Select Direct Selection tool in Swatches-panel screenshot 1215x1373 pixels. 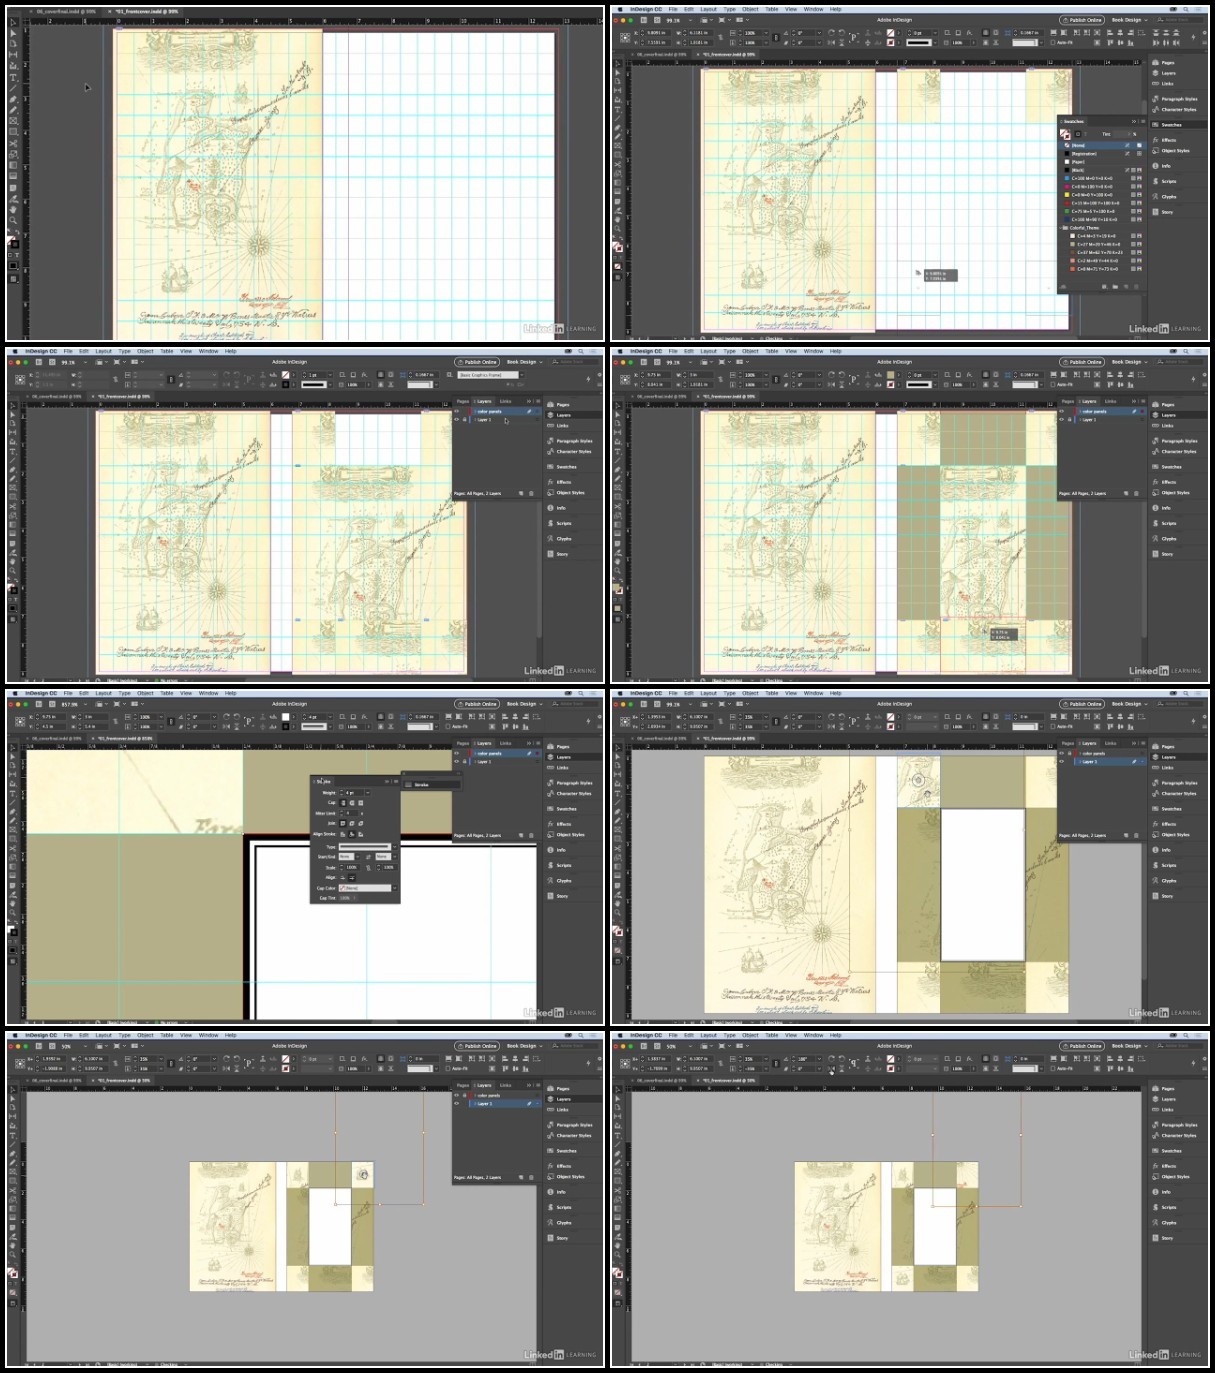pos(618,73)
